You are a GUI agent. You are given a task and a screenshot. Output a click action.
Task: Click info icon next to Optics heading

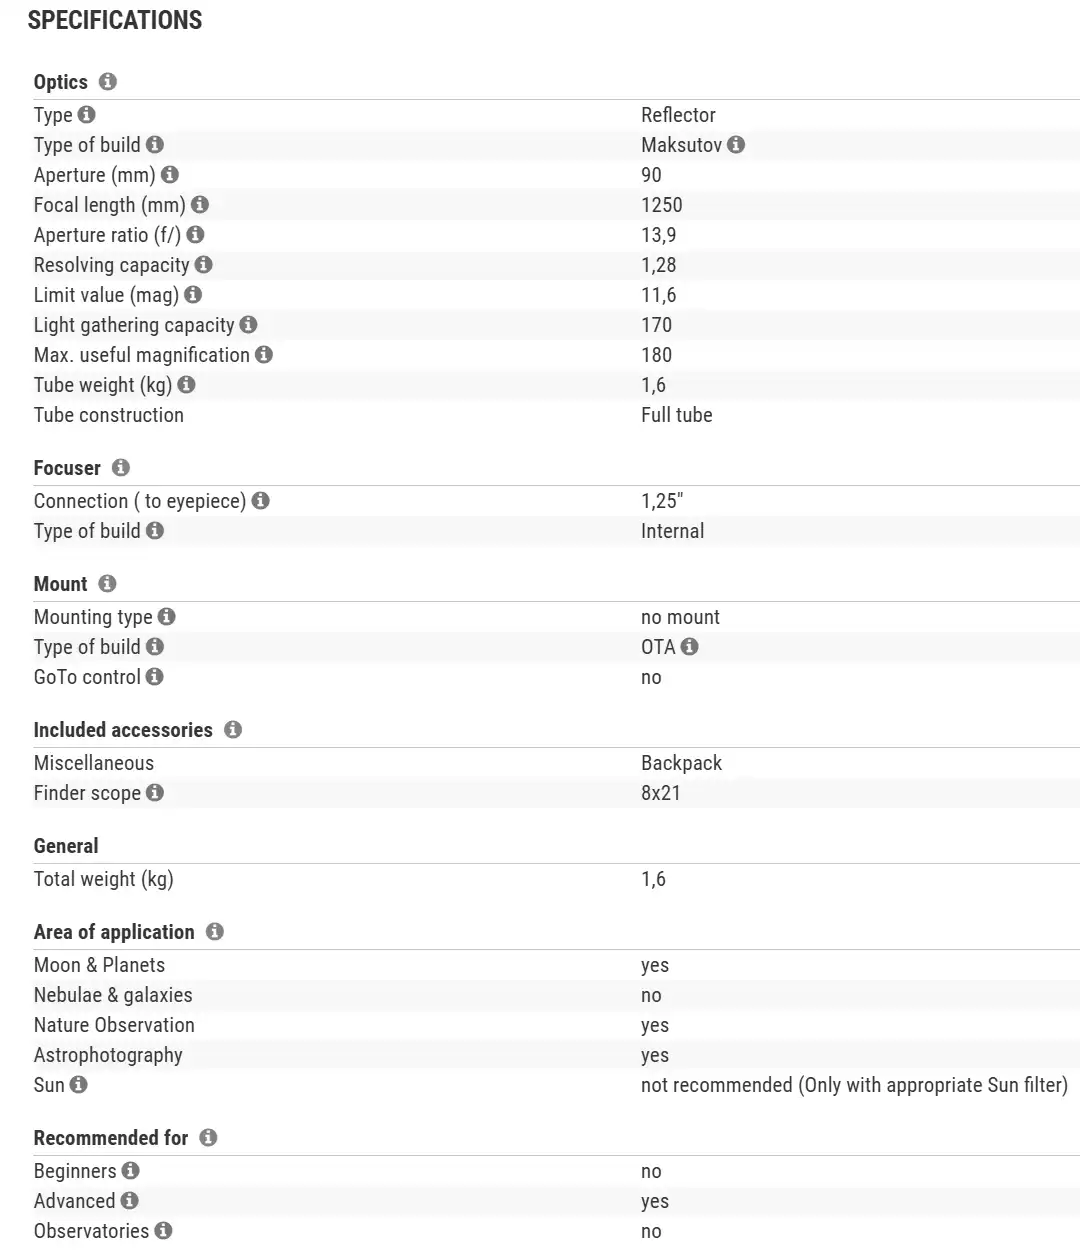tap(108, 82)
